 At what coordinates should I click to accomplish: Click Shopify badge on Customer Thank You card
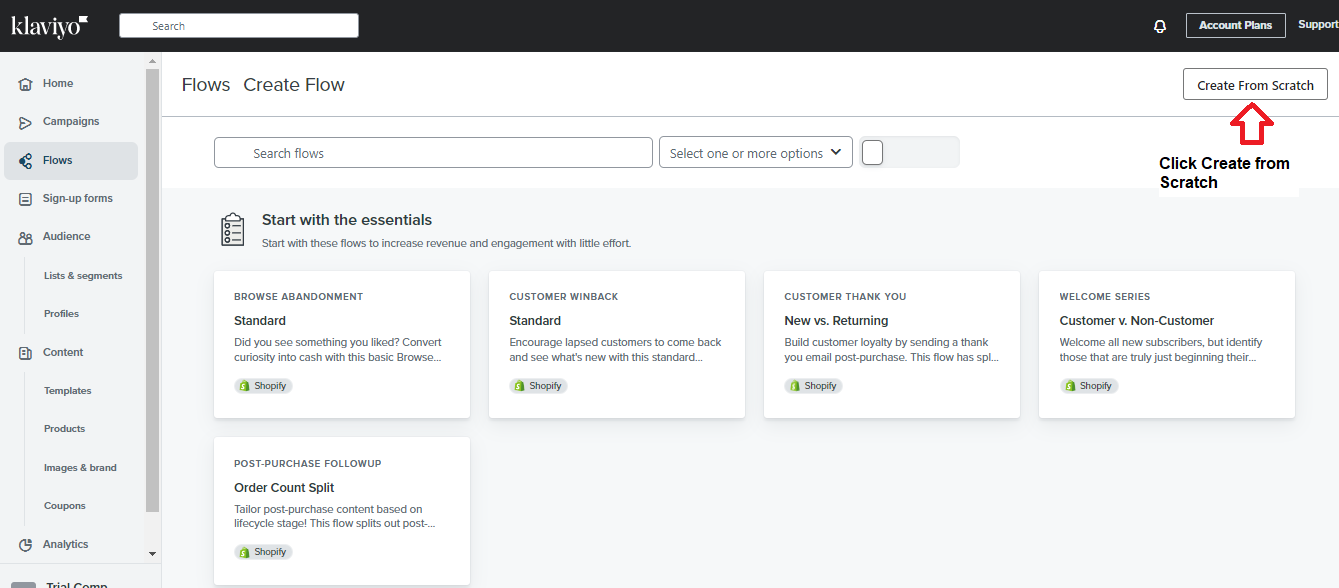tap(814, 386)
